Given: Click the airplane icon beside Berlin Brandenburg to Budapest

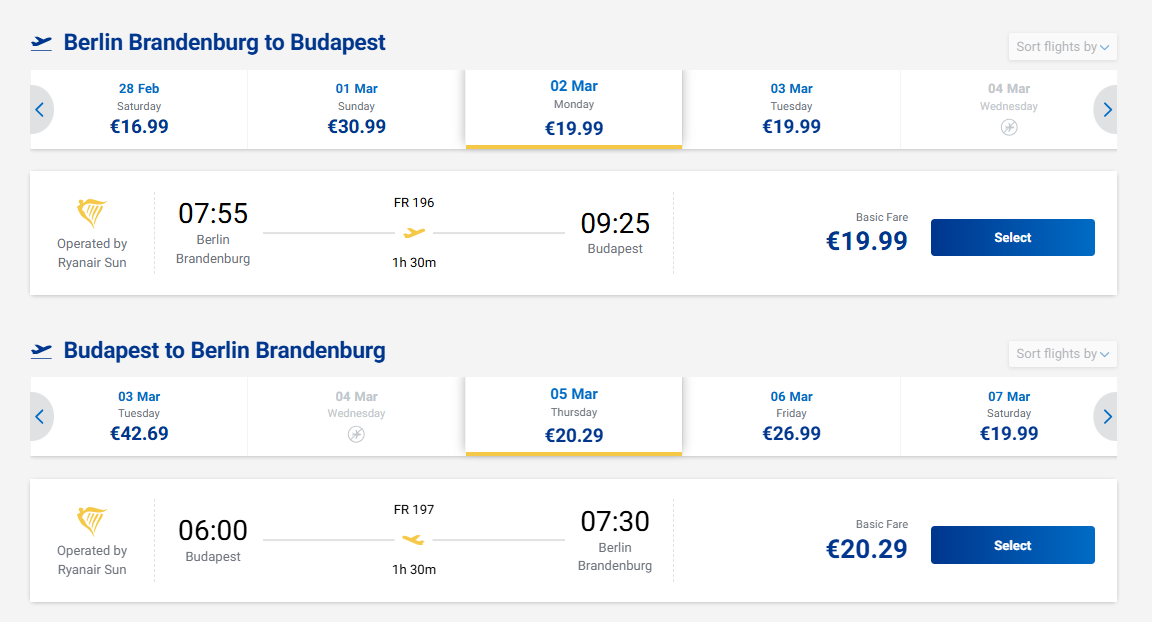Looking at the screenshot, I should point(41,43).
